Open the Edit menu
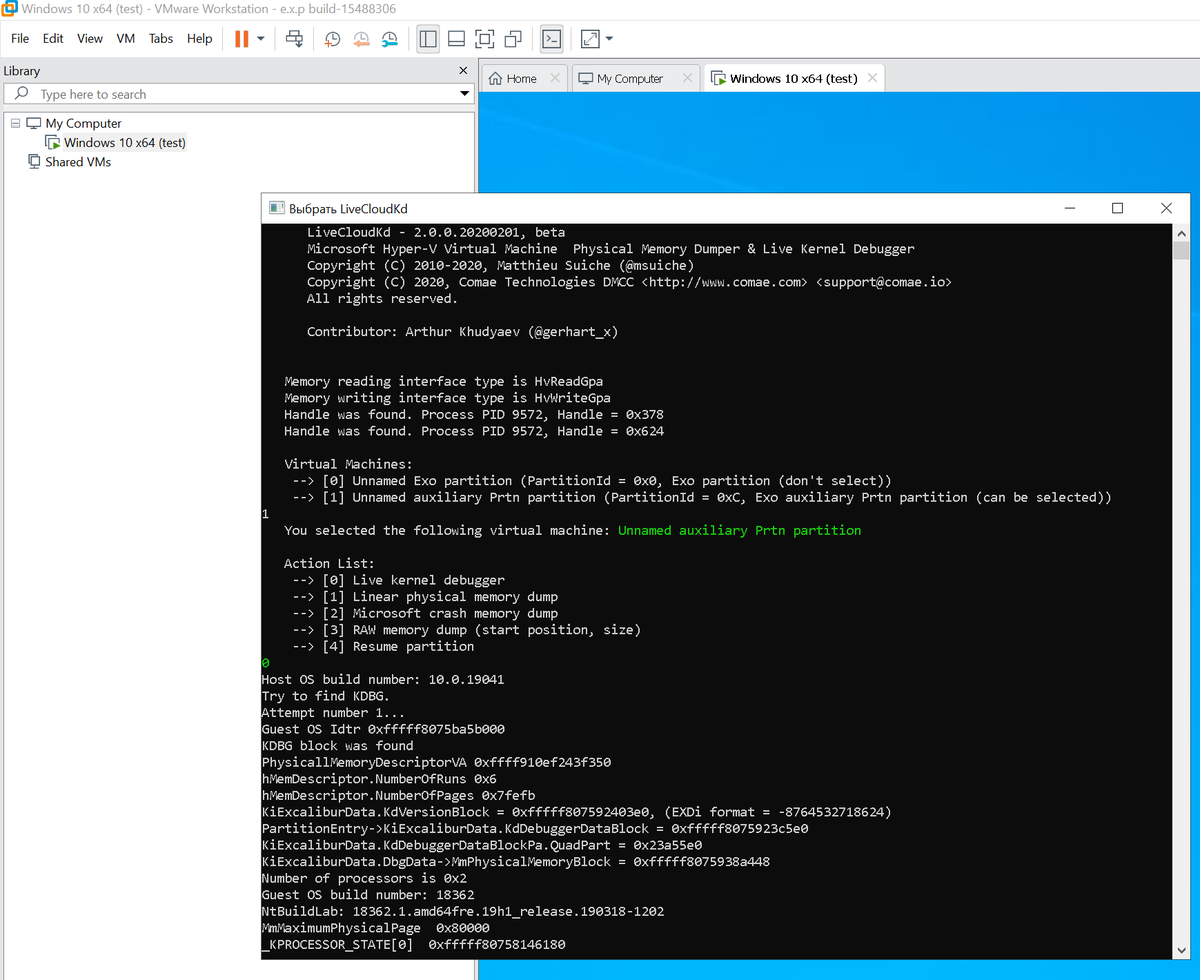The height and width of the screenshot is (980, 1200). tap(53, 39)
